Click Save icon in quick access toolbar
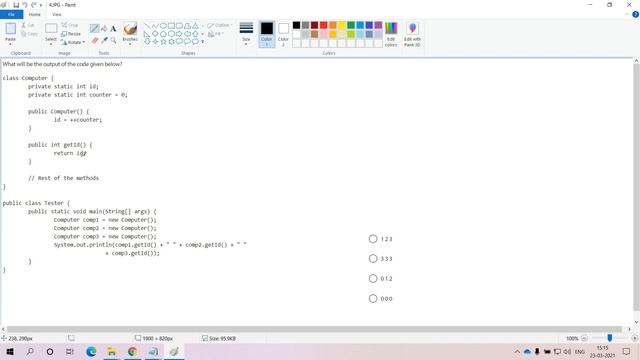640x360 pixels. 16,5
